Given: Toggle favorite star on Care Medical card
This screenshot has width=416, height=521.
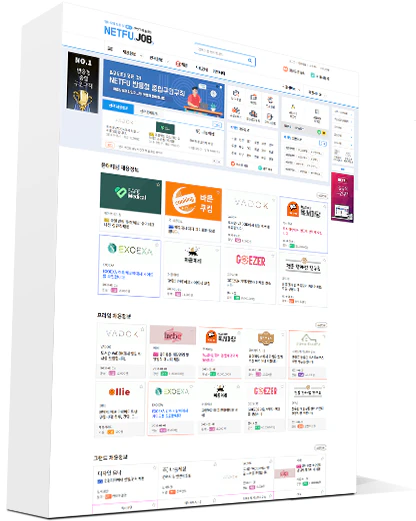Looking at the screenshot, I should pyautogui.click(x=158, y=184).
